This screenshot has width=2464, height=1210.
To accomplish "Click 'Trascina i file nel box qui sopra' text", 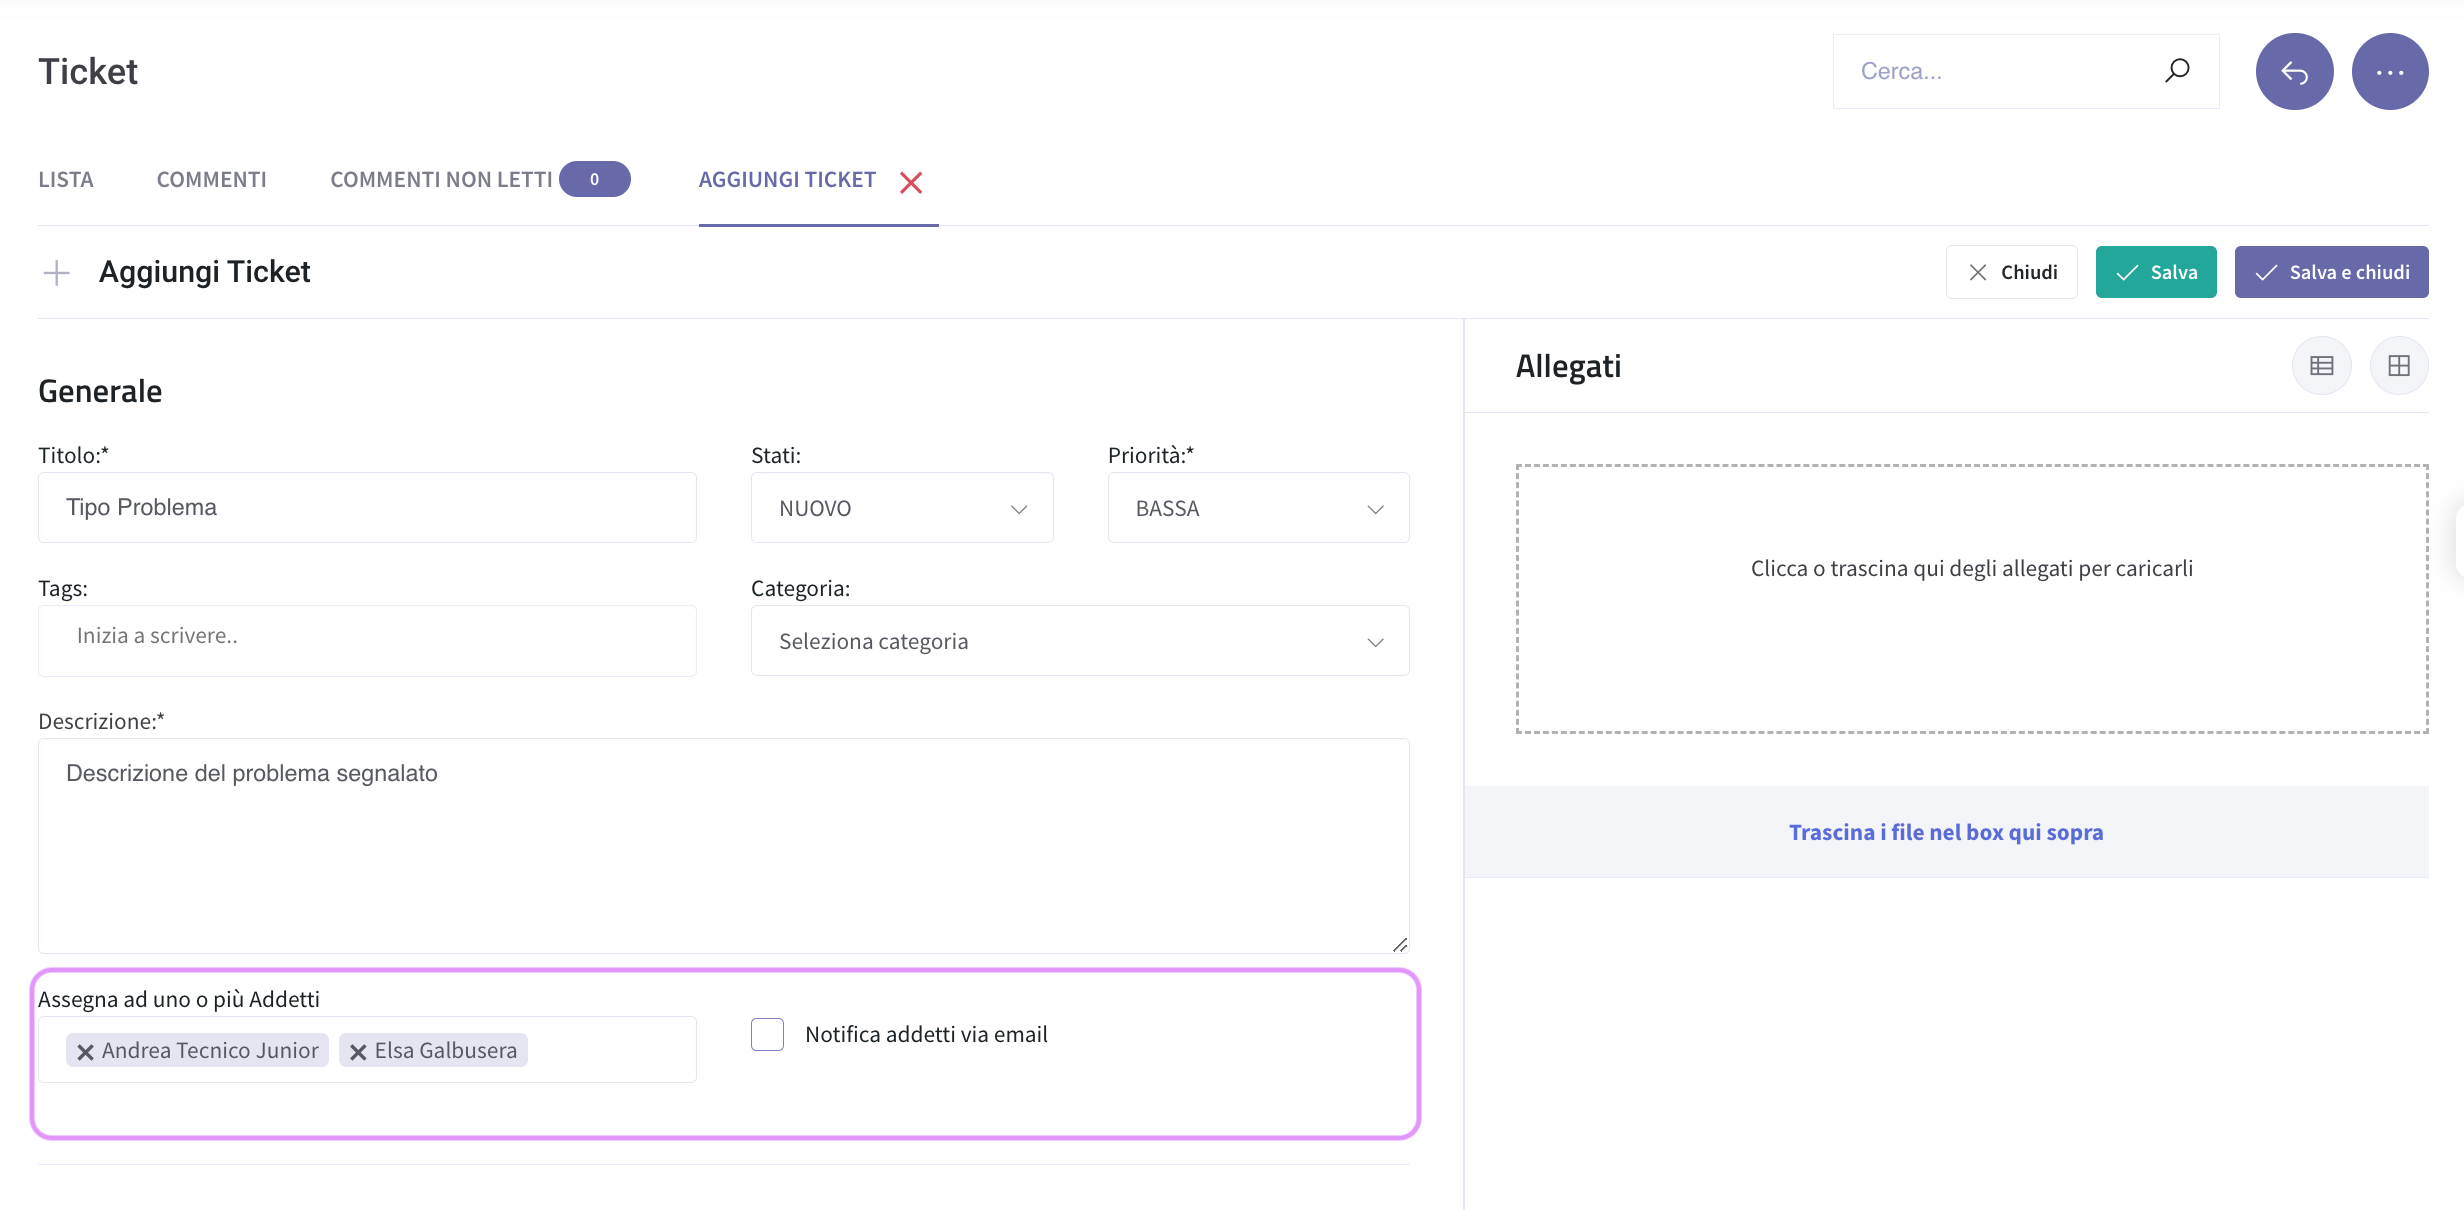I will point(1946,832).
